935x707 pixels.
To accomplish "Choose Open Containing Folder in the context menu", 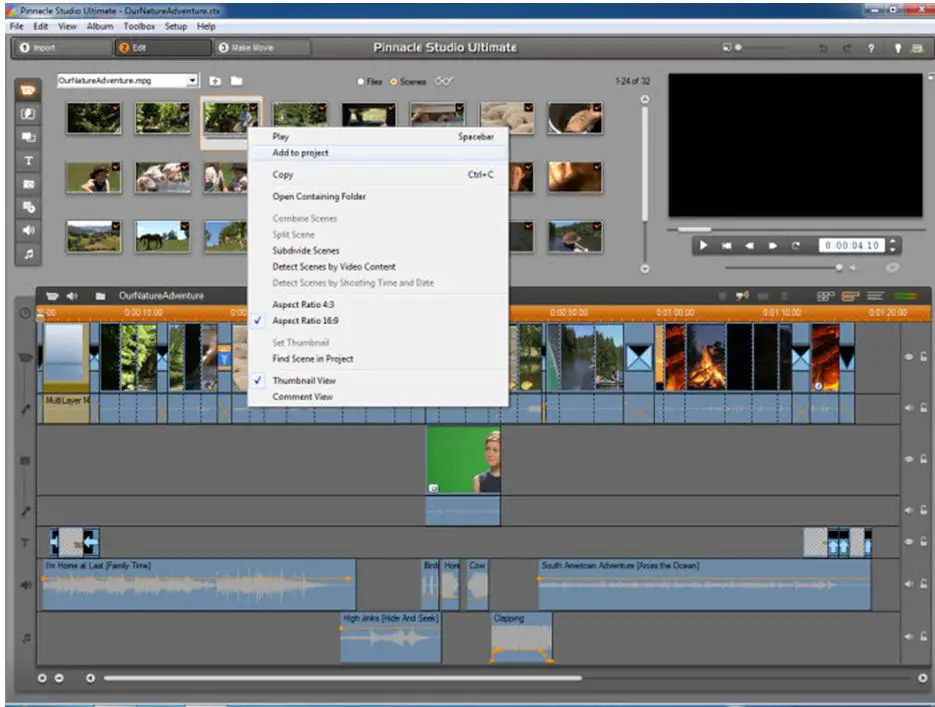I will [x=378, y=197].
